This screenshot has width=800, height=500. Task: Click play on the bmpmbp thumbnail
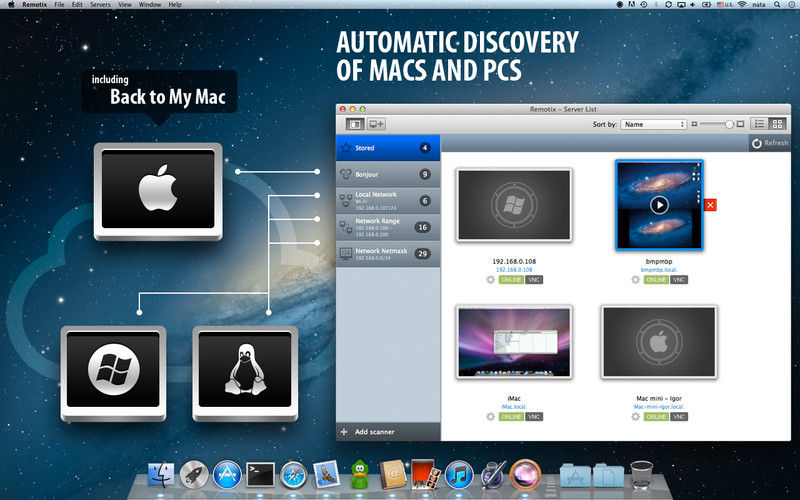[x=659, y=205]
